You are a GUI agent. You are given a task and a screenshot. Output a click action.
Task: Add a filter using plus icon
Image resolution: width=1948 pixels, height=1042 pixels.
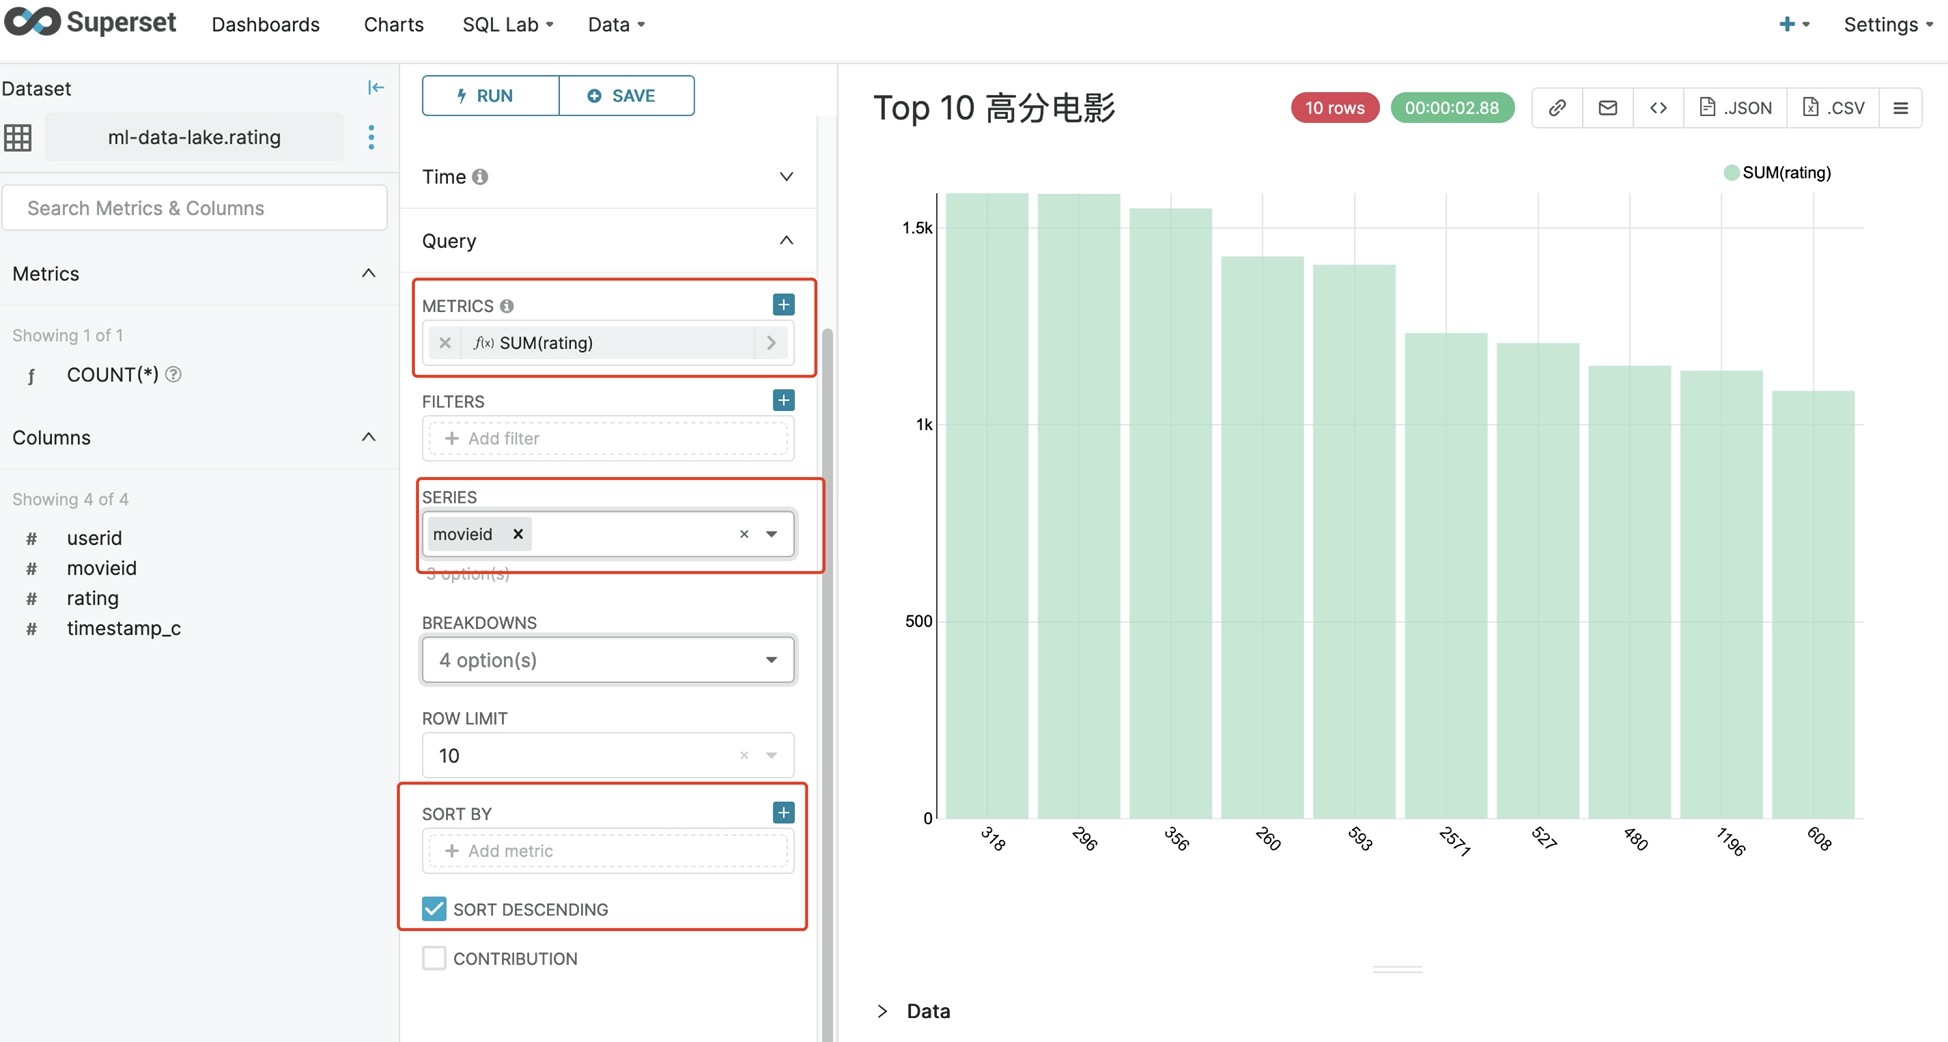[783, 400]
